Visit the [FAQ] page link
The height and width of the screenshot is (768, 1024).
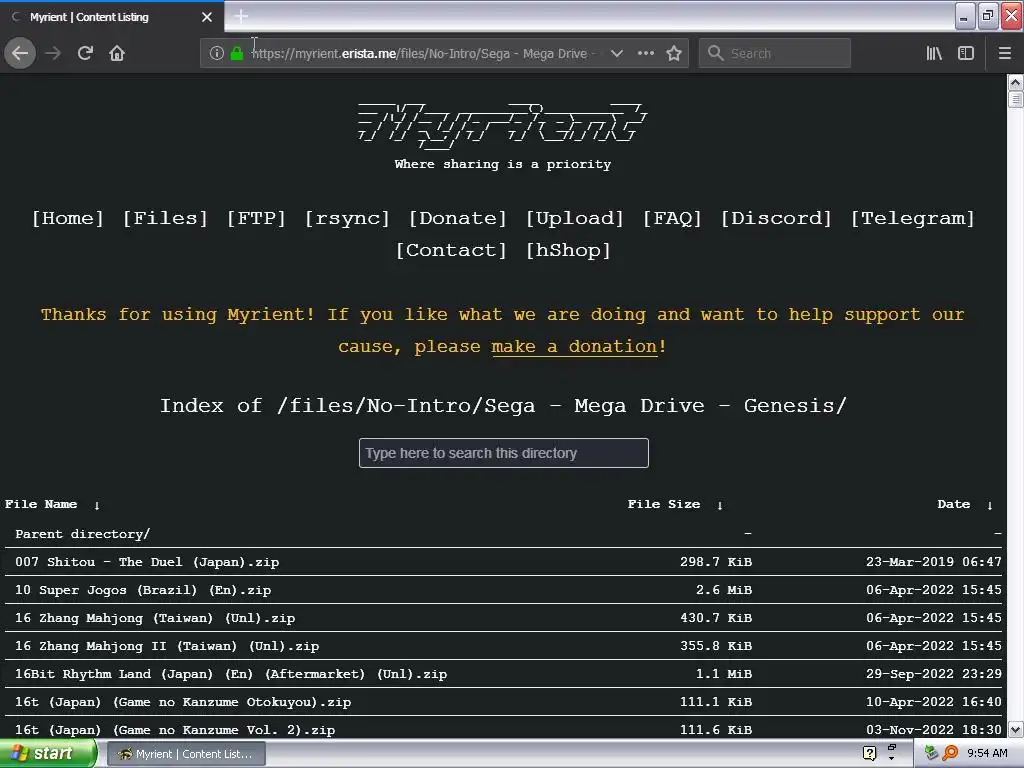(x=672, y=218)
